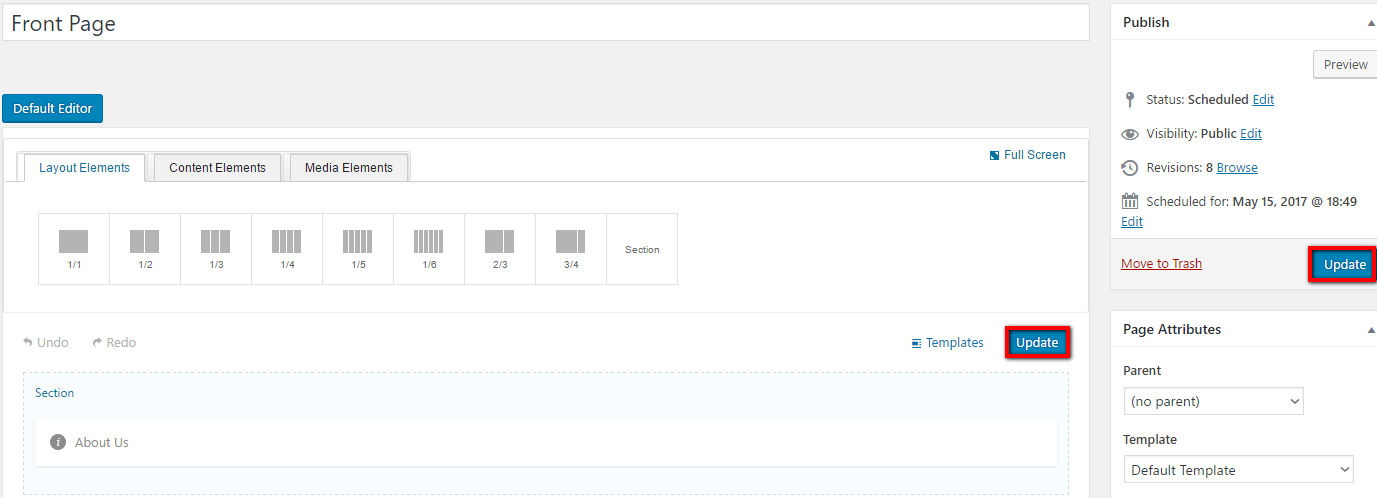Switch to the Media Elements tab
Screen dimensions: 1377x498
click(x=348, y=168)
